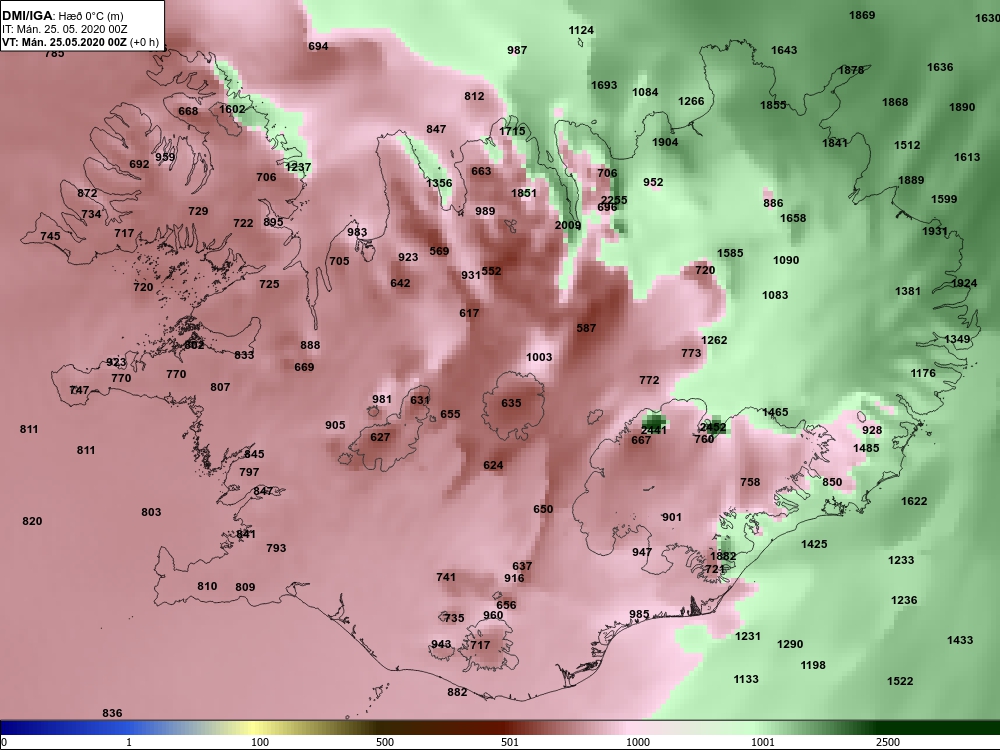Click the map value 587

click(586, 328)
